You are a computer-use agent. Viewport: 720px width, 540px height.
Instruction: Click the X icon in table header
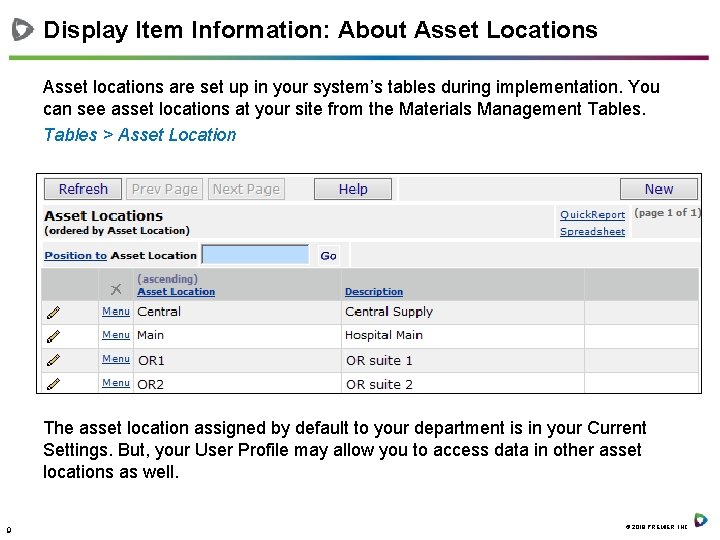[116, 289]
